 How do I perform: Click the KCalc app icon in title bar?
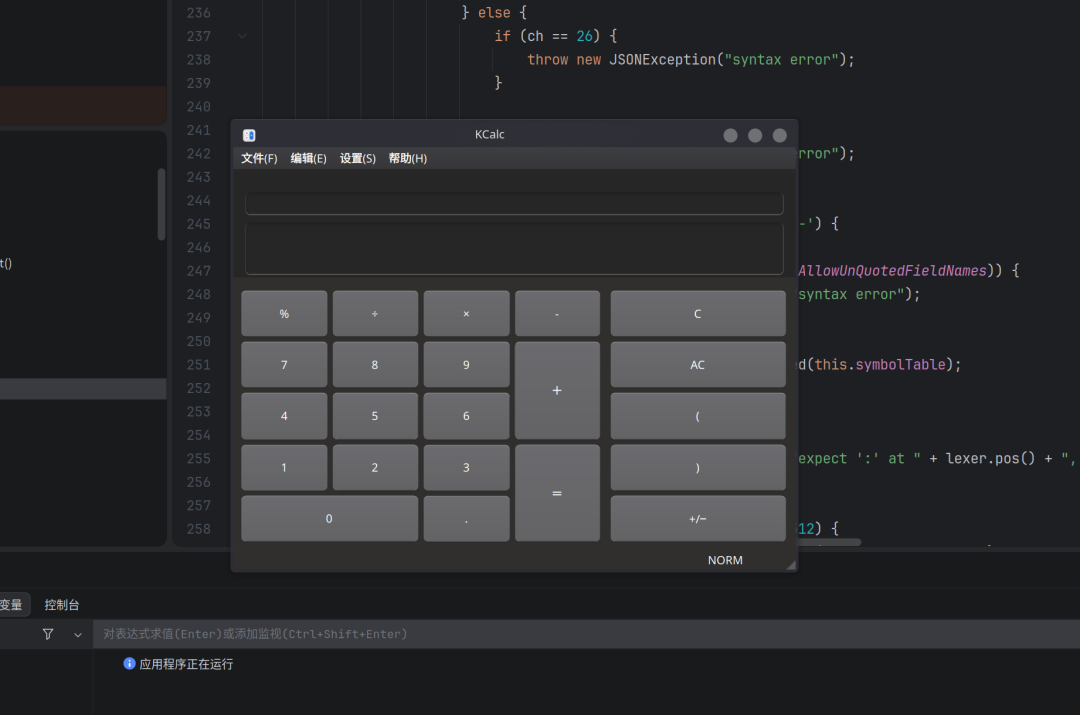249,136
